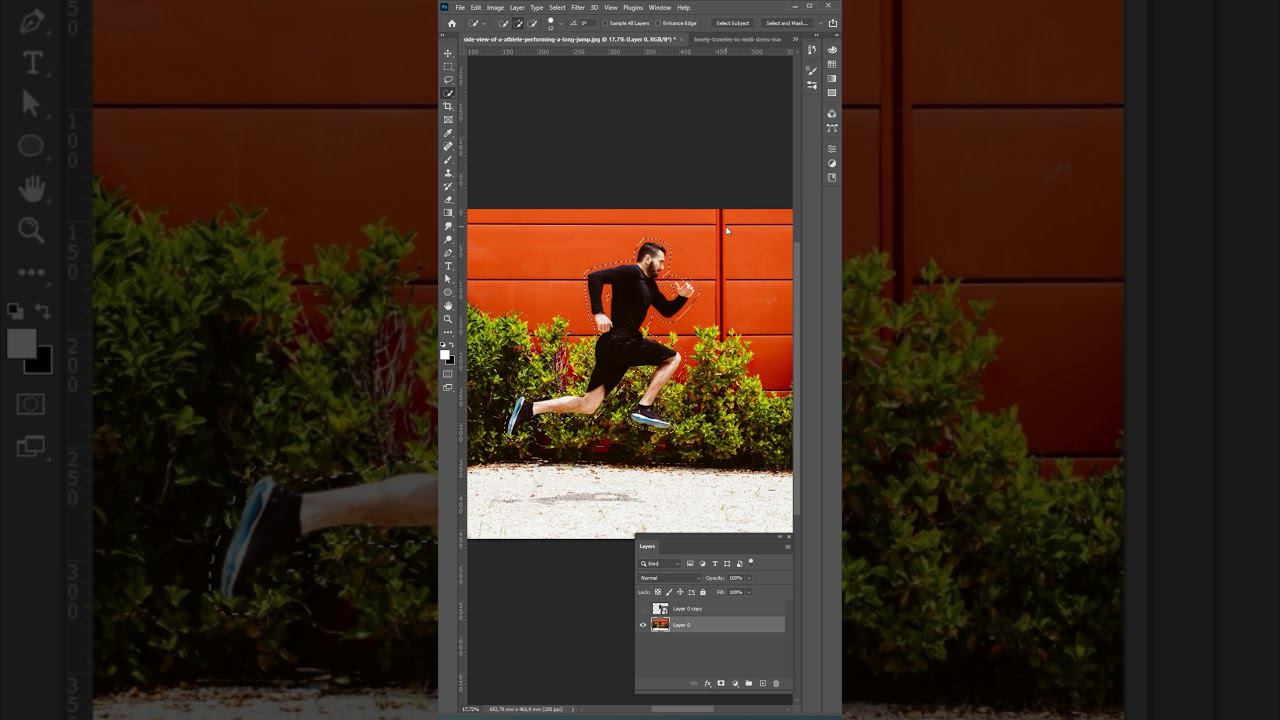Select the Eraser tool
This screenshot has width=1280, height=720.
tap(448, 200)
